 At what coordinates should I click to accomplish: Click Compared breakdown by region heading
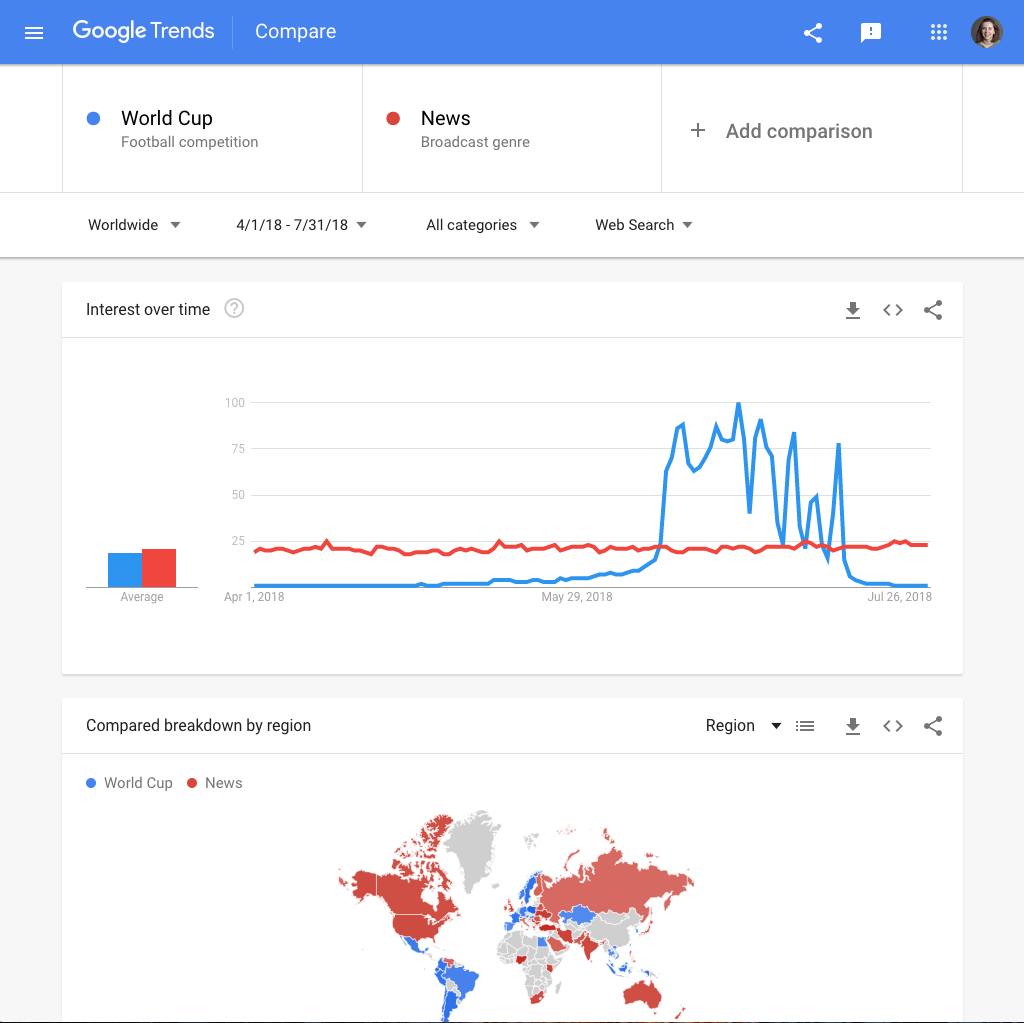pyautogui.click(x=199, y=726)
